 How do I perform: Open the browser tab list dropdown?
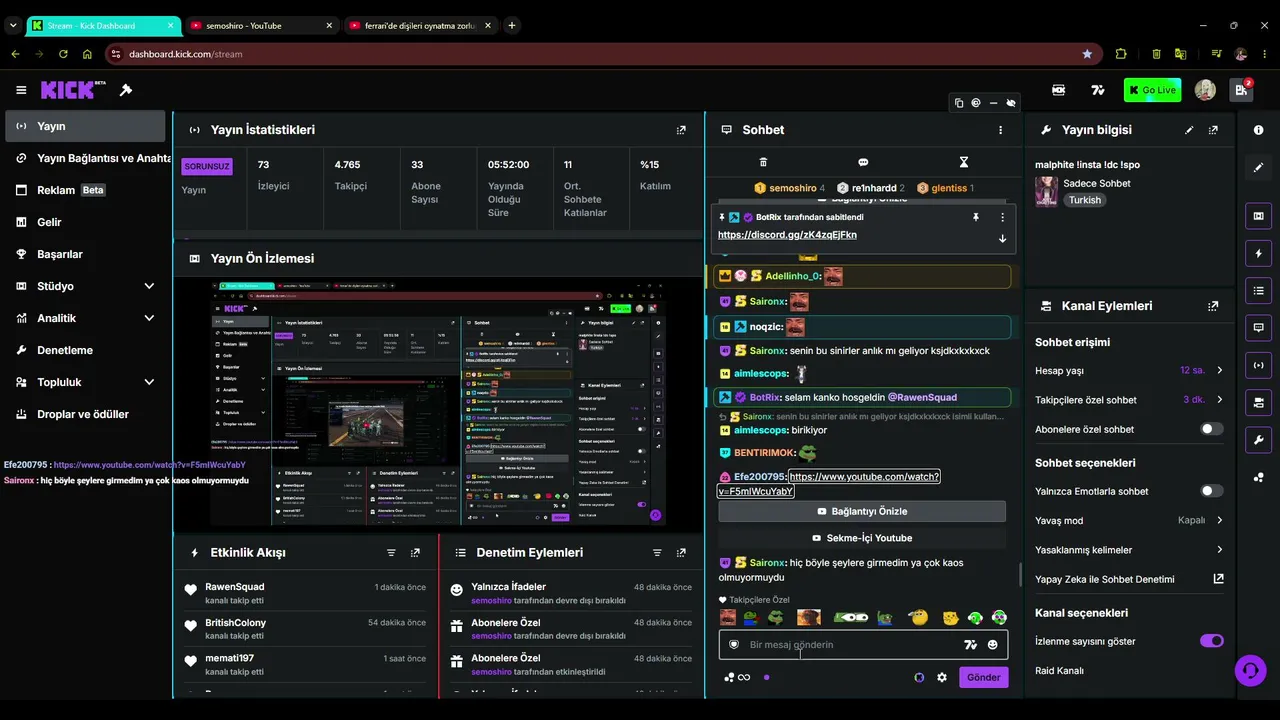pyautogui.click(x=13, y=25)
